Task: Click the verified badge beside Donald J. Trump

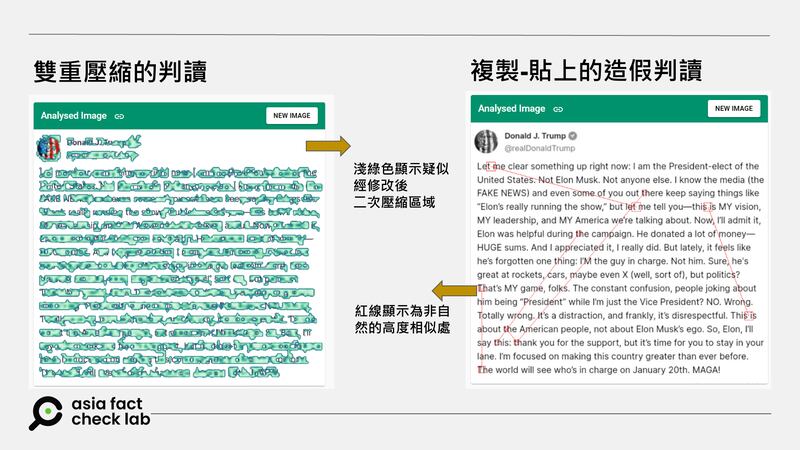Action: click(574, 136)
